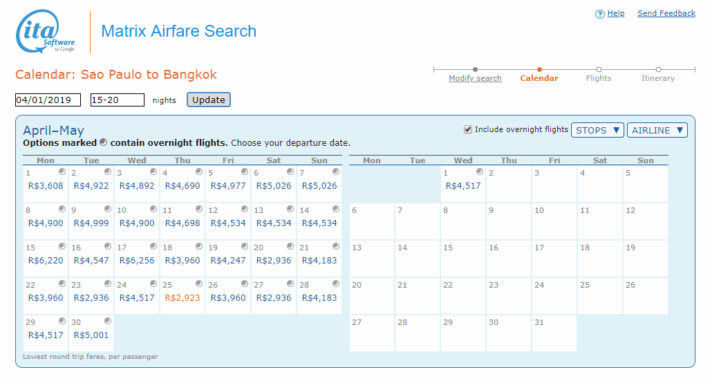Click overnight icon on April 25

tap(199, 284)
